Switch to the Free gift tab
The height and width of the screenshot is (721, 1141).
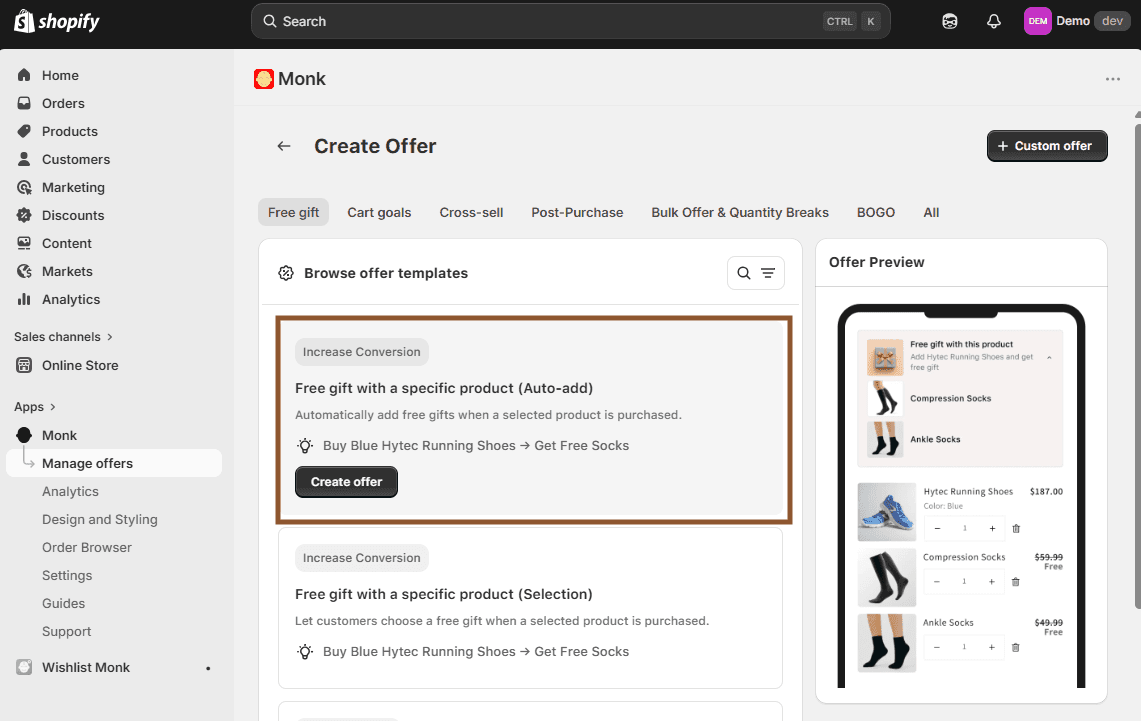point(293,212)
